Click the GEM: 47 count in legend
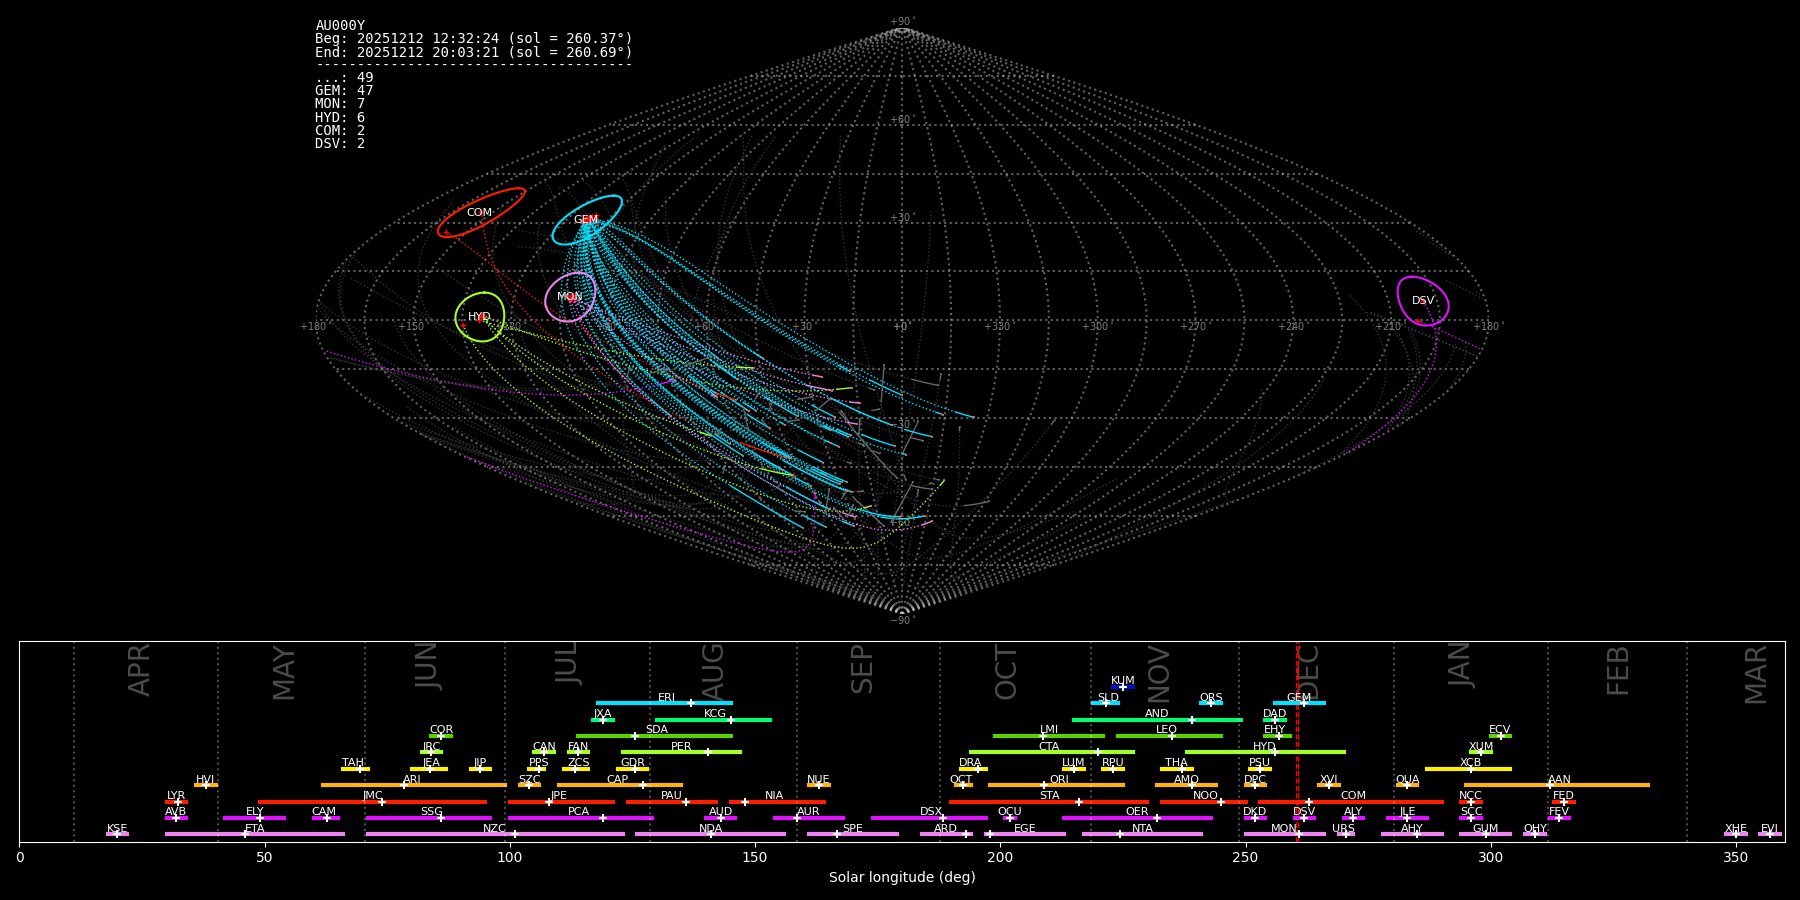The height and width of the screenshot is (900, 1800). tap(344, 91)
